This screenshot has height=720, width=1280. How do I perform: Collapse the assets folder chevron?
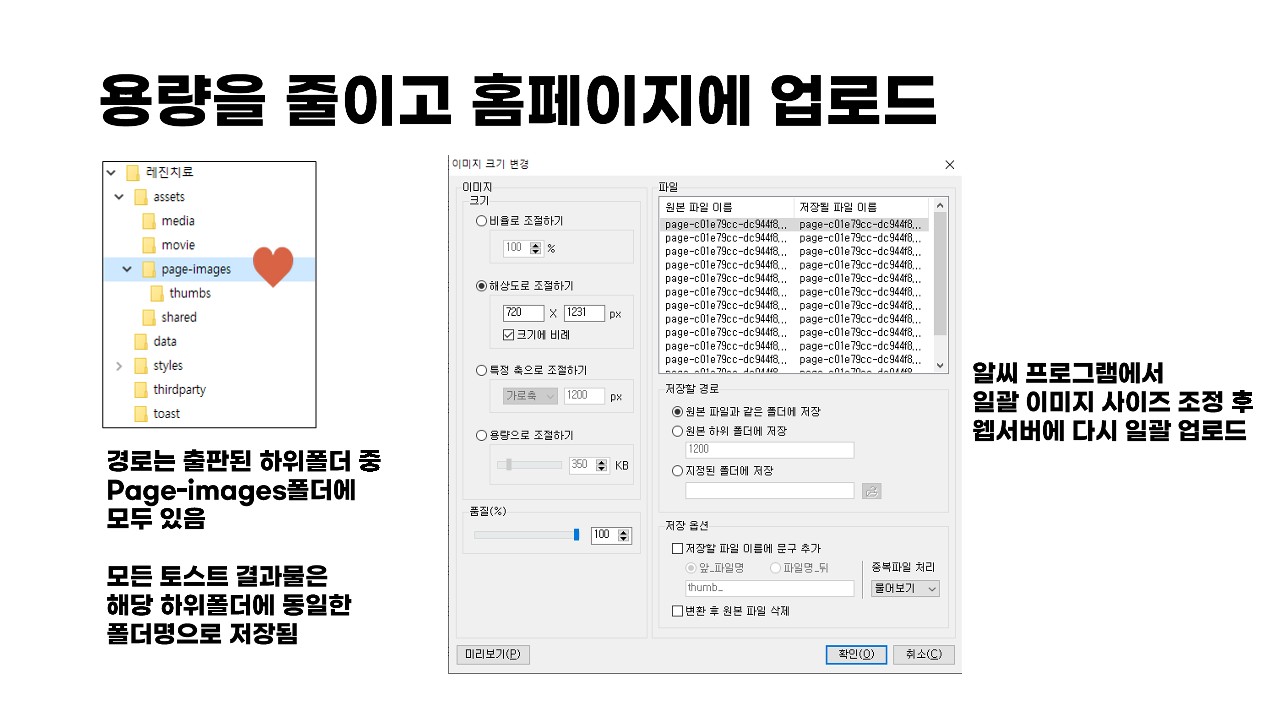tap(120, 197)
